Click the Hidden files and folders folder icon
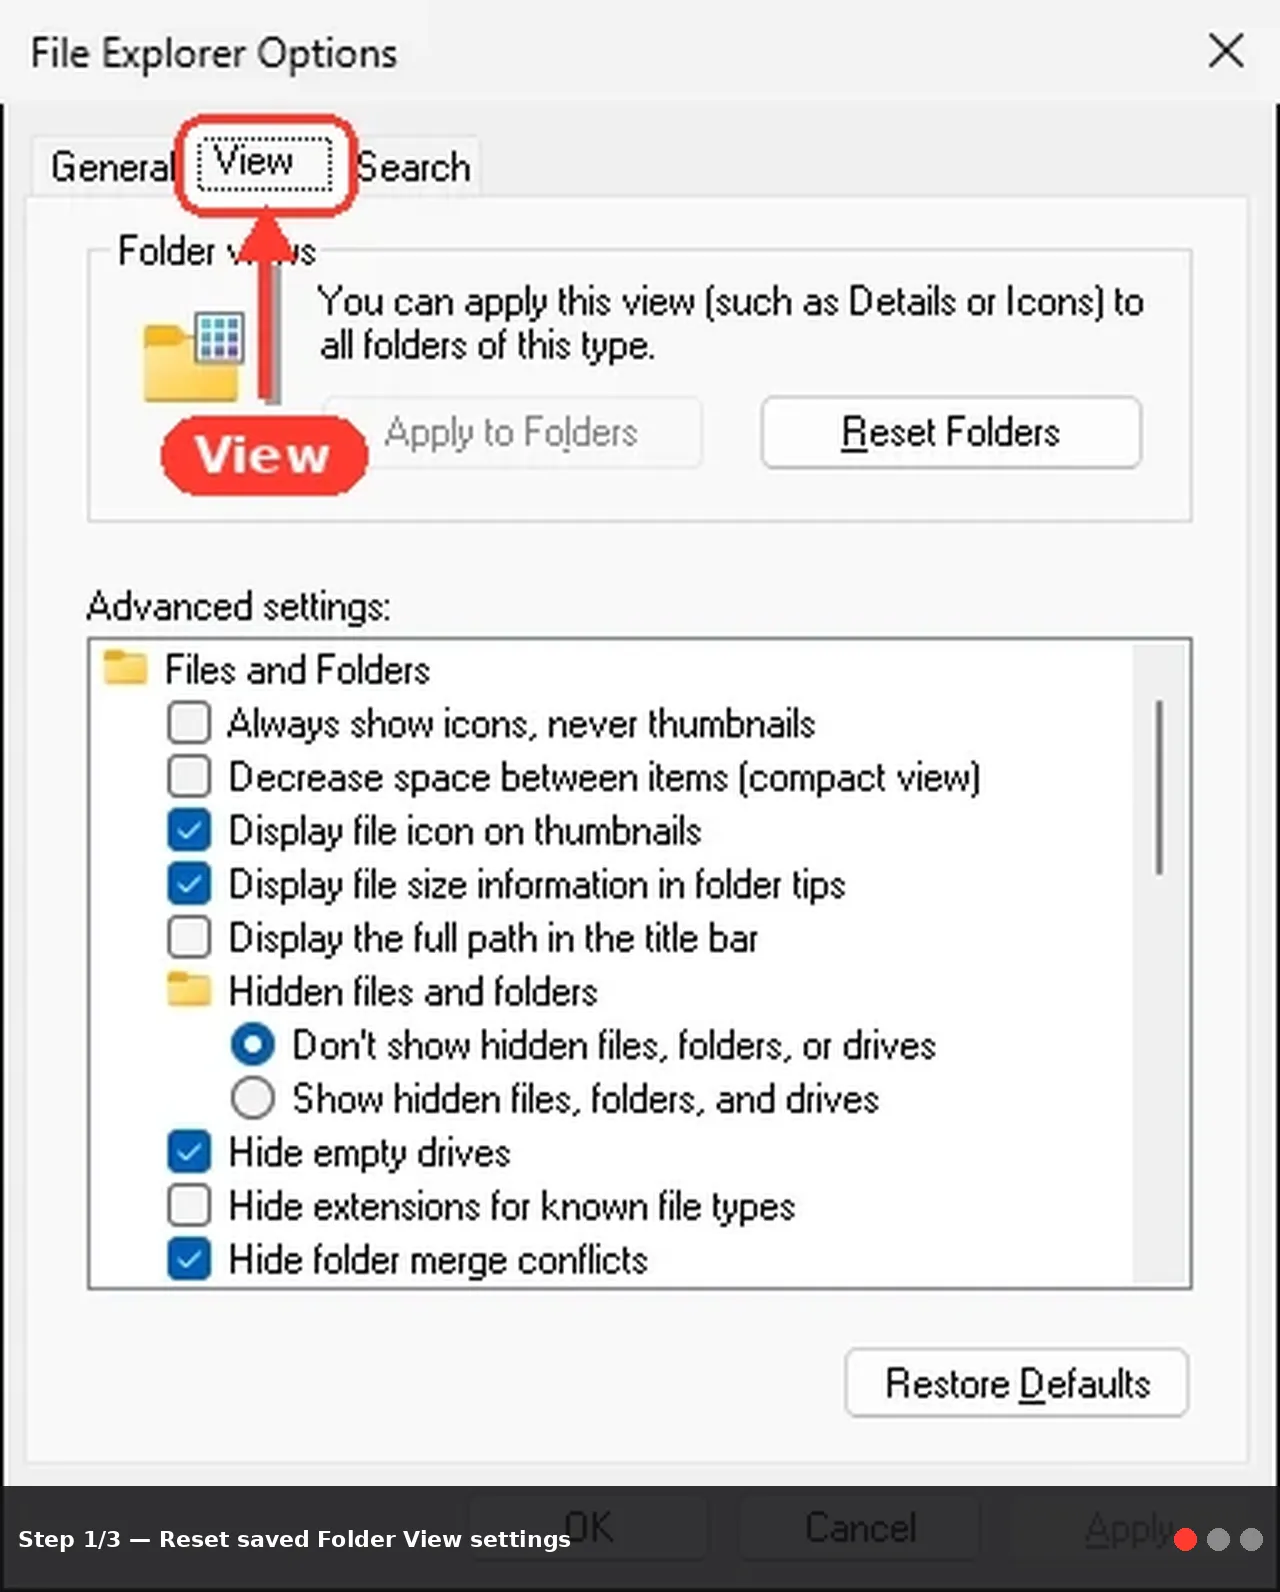 tap(189, 990)
